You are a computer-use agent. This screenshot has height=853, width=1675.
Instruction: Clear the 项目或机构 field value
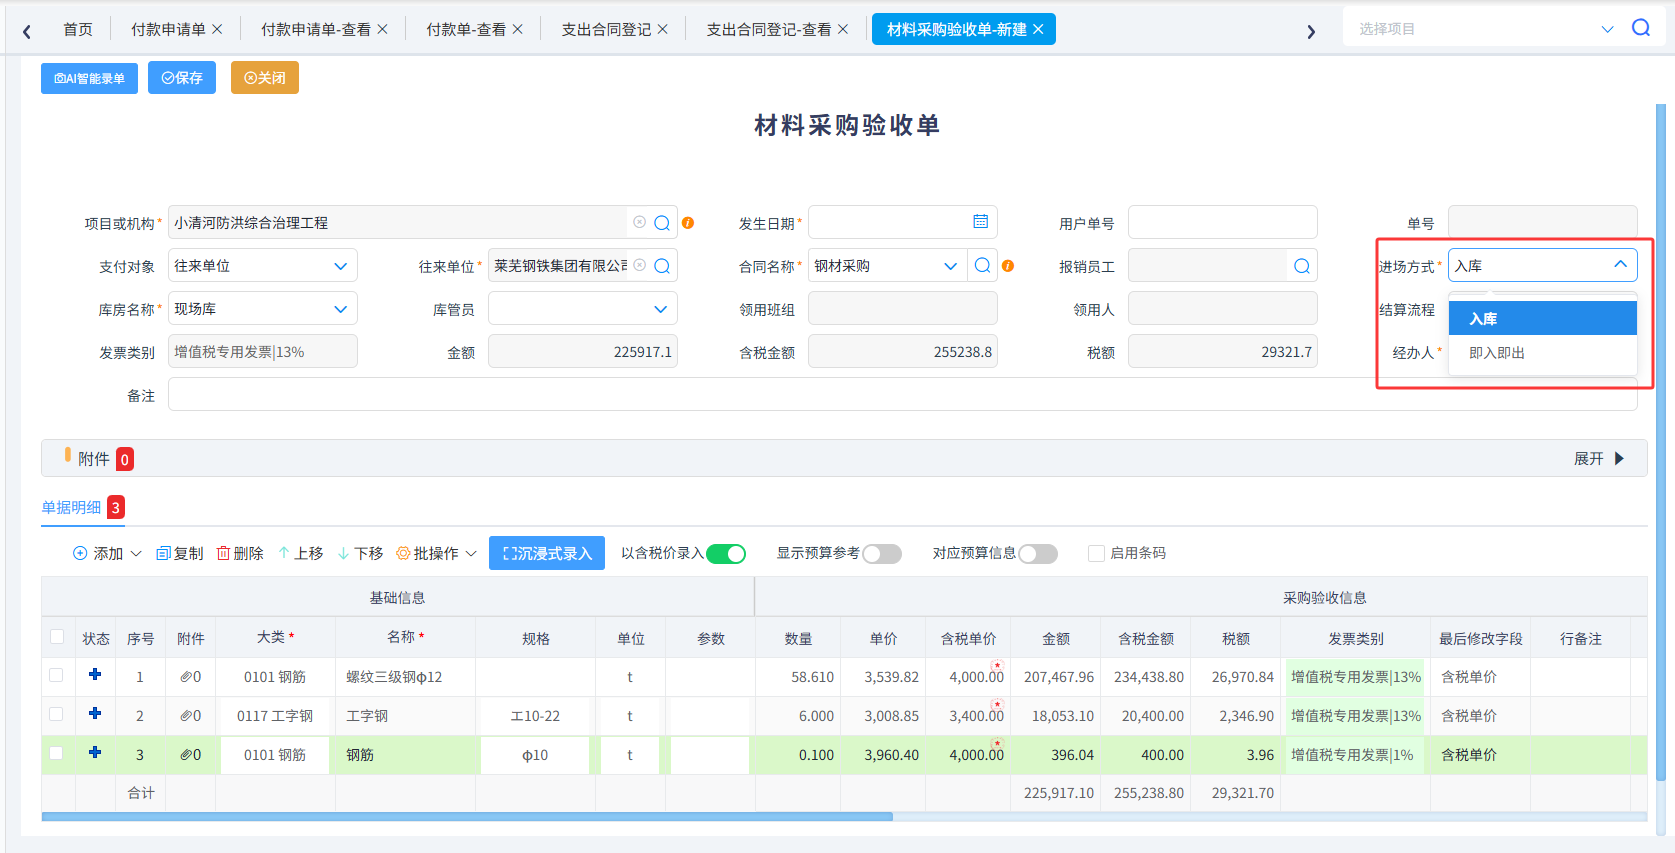pyautogui.click(x=640, y=222)
